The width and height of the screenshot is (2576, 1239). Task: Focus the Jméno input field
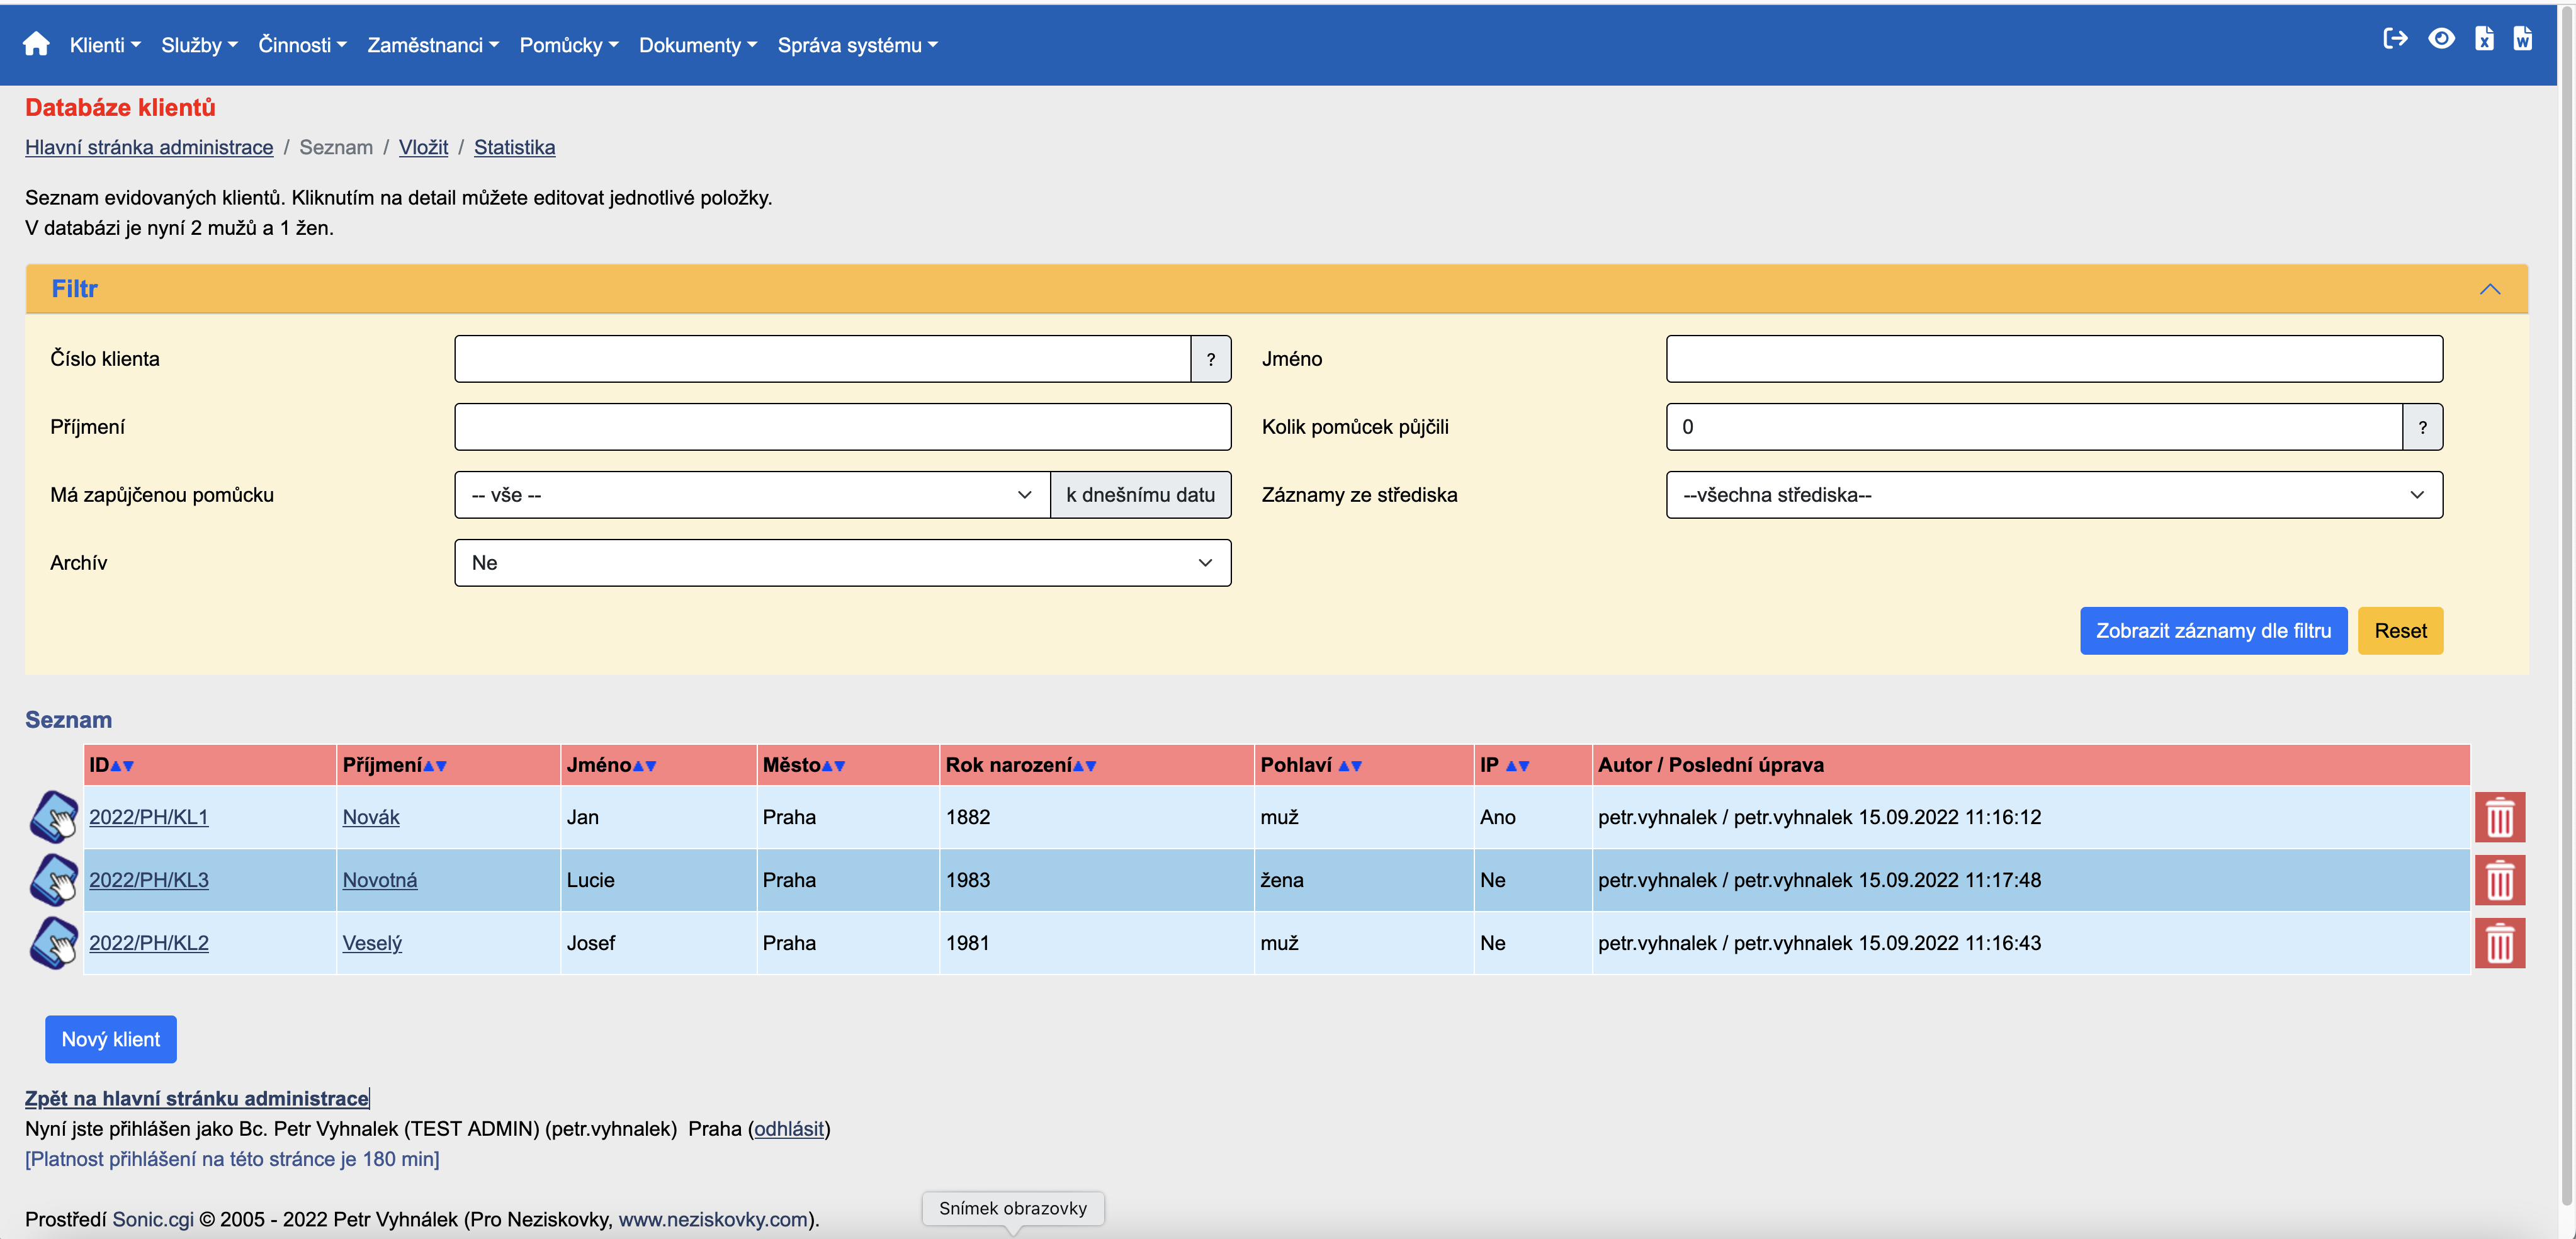2053,359
